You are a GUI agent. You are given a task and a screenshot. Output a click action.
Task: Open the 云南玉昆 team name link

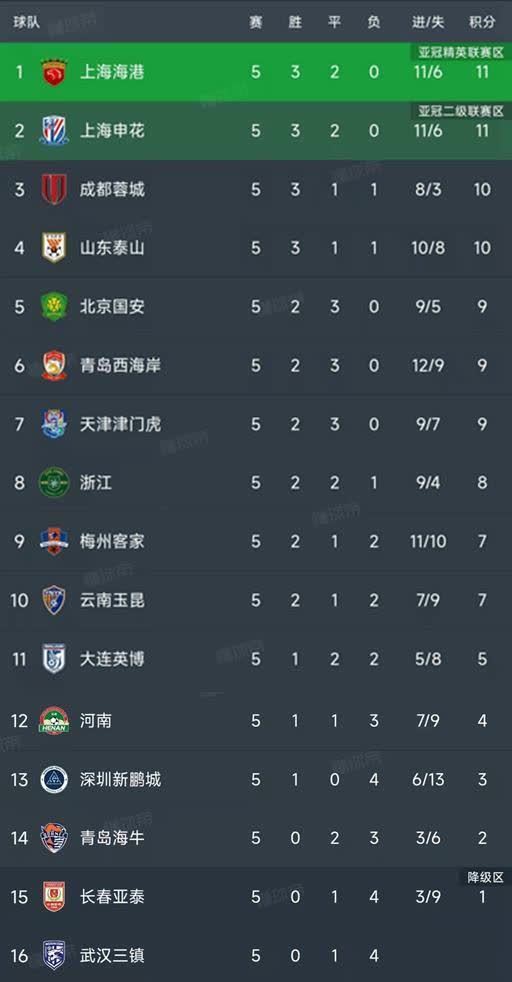(x=113, y=601)
